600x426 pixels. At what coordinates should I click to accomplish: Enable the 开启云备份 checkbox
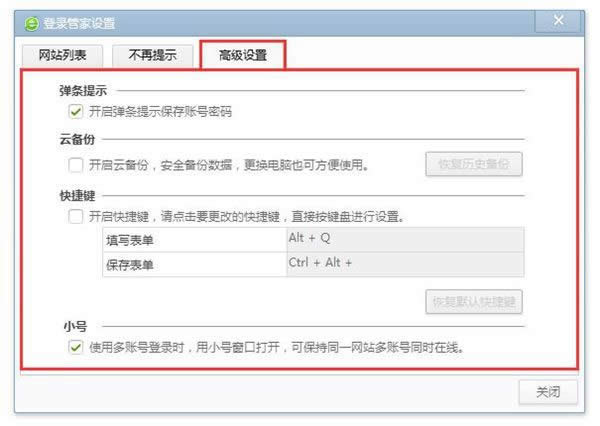(75, 165)
